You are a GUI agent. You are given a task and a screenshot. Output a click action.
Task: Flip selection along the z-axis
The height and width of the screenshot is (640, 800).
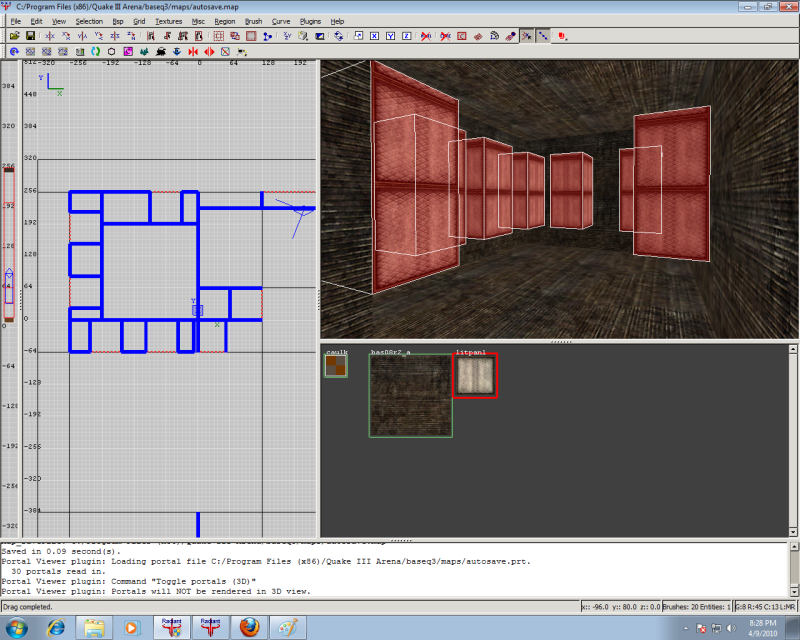pos(115,36)
